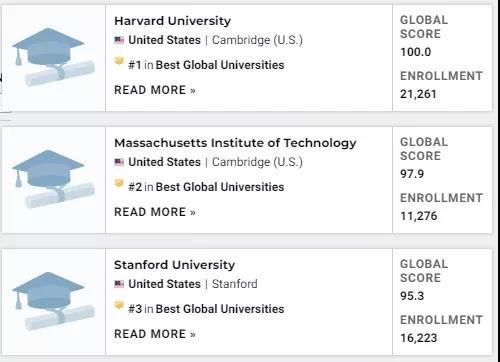
Task: Select #2 in Best Global Universities link
Action: tap(206, 187)
